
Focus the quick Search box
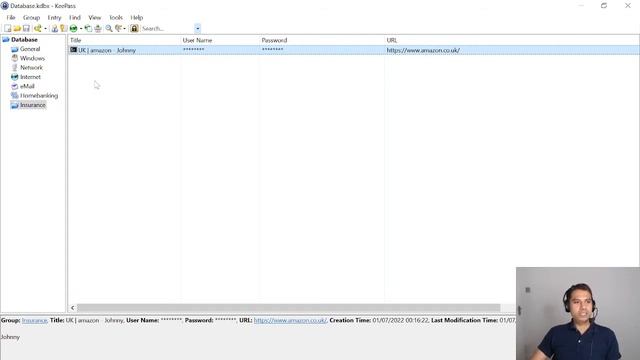167,29
